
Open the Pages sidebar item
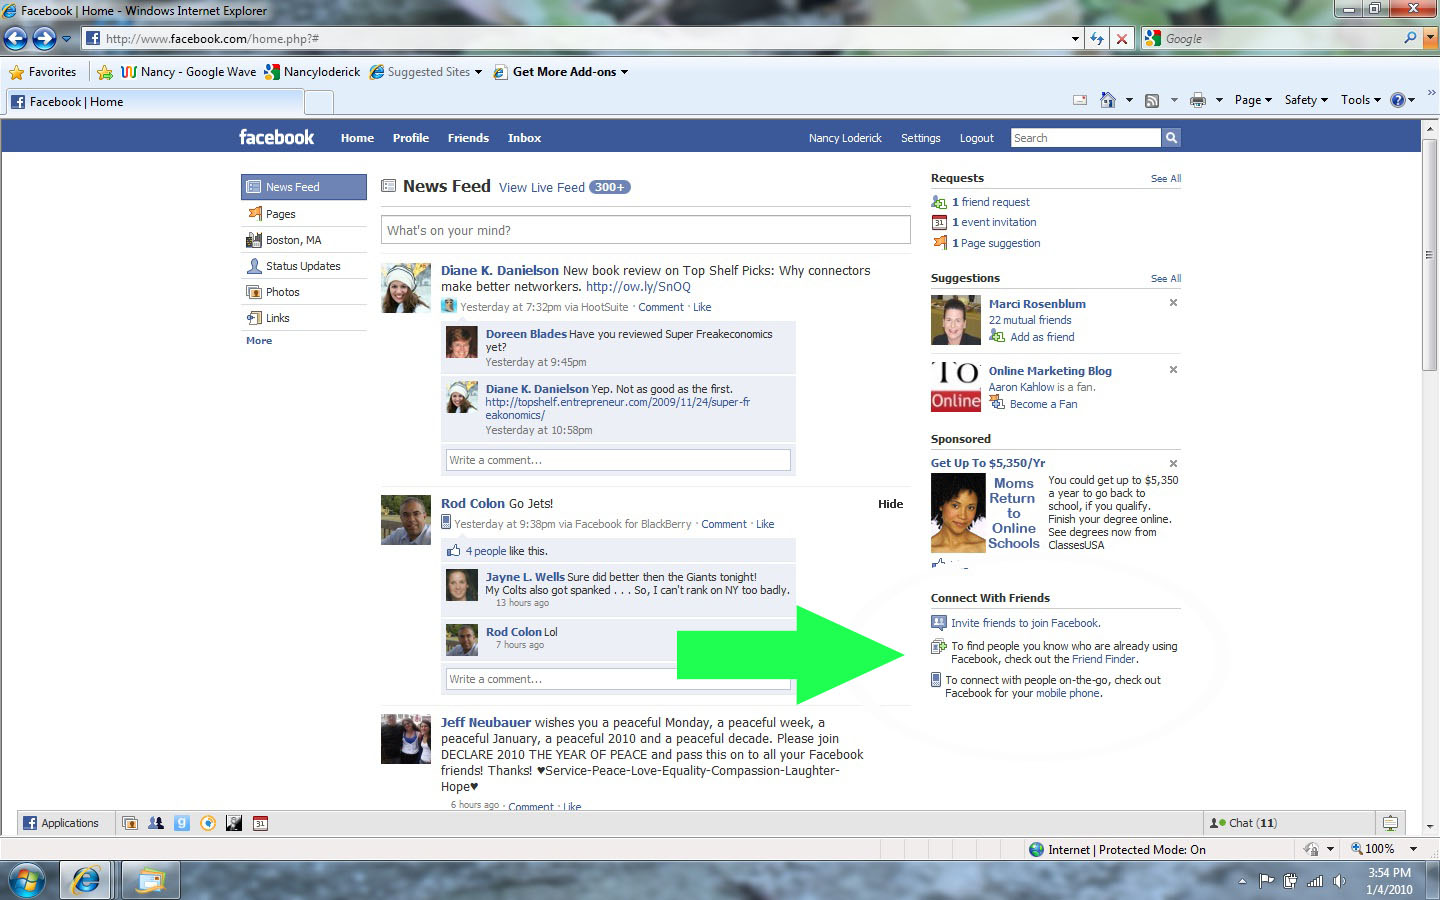click(280, 214)
